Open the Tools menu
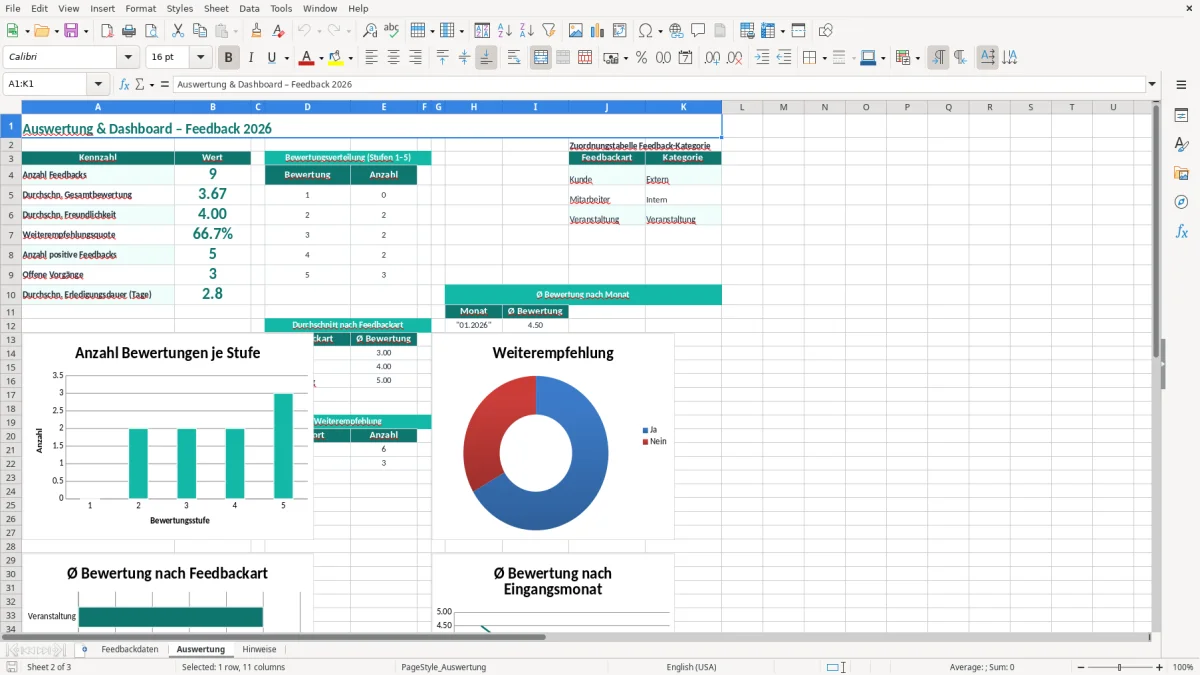The image size is (1200, 675). (281, 8)
